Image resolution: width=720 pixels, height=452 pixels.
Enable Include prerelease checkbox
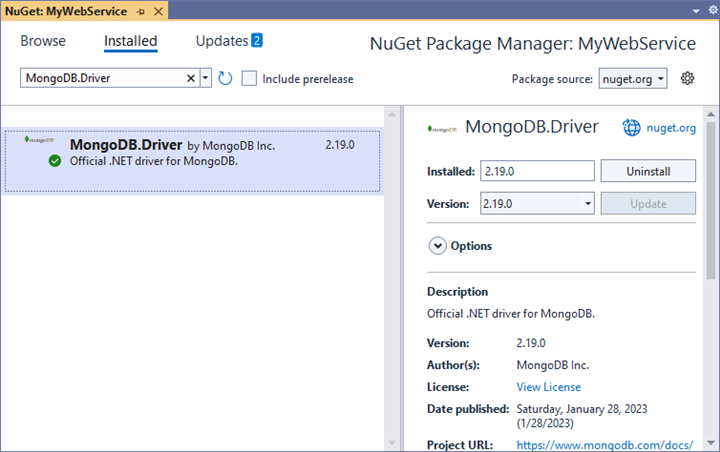[249, 78]
